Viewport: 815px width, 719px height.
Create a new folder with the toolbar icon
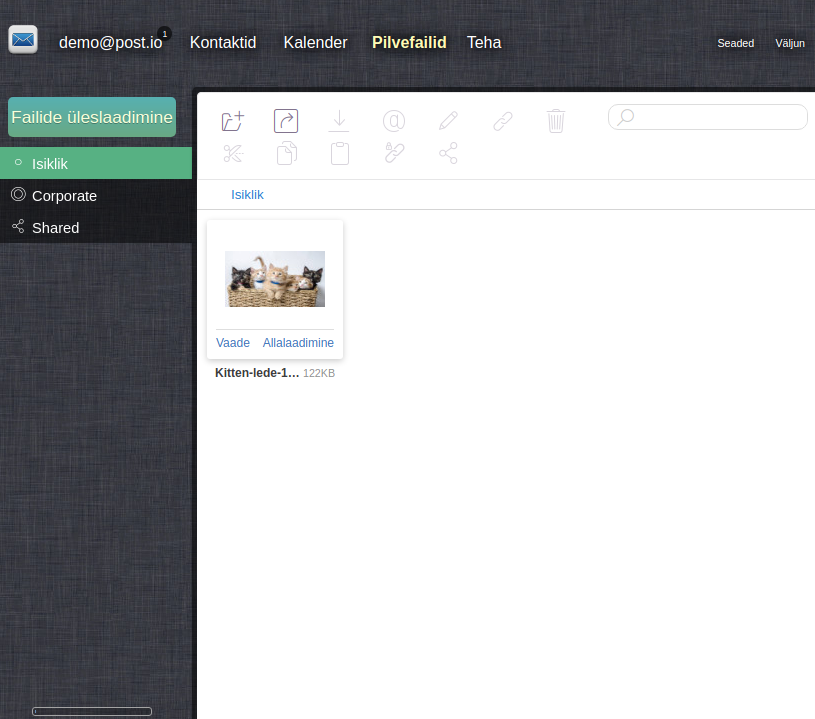click(x=232, y=121)
